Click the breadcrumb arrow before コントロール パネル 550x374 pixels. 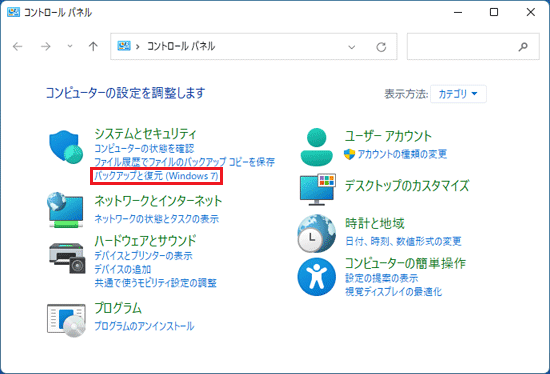pyautogui.click(x=138, y=46)
